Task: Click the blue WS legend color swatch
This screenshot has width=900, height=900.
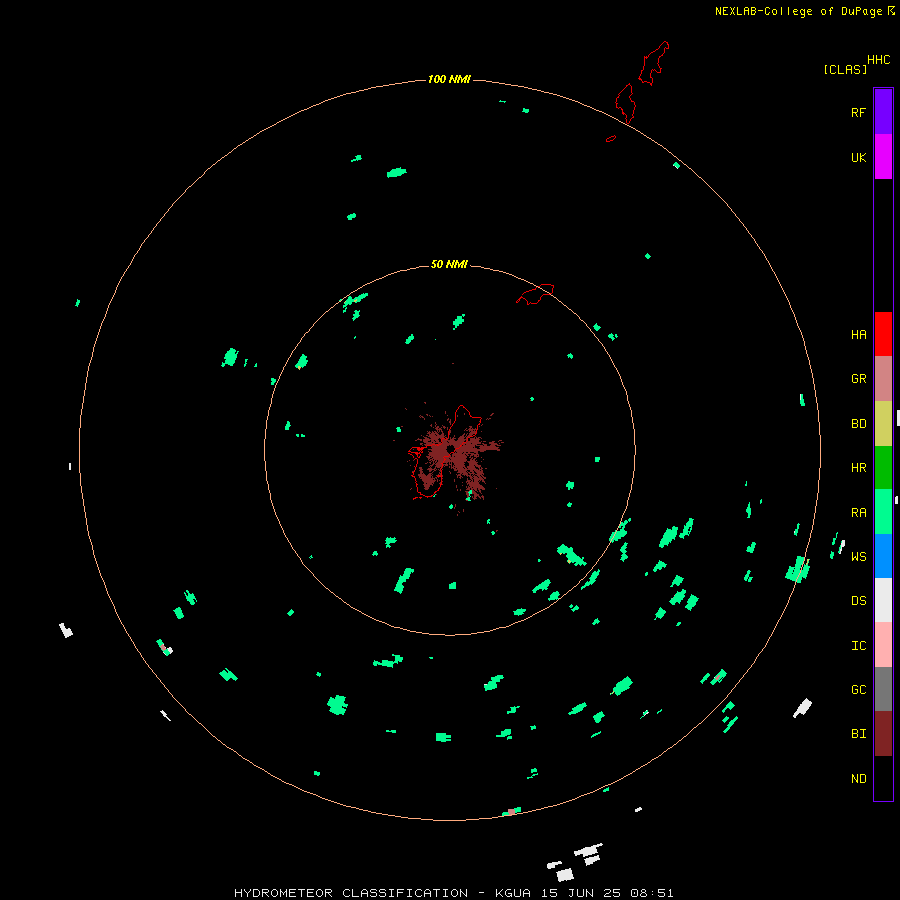Action: point(883,556)
